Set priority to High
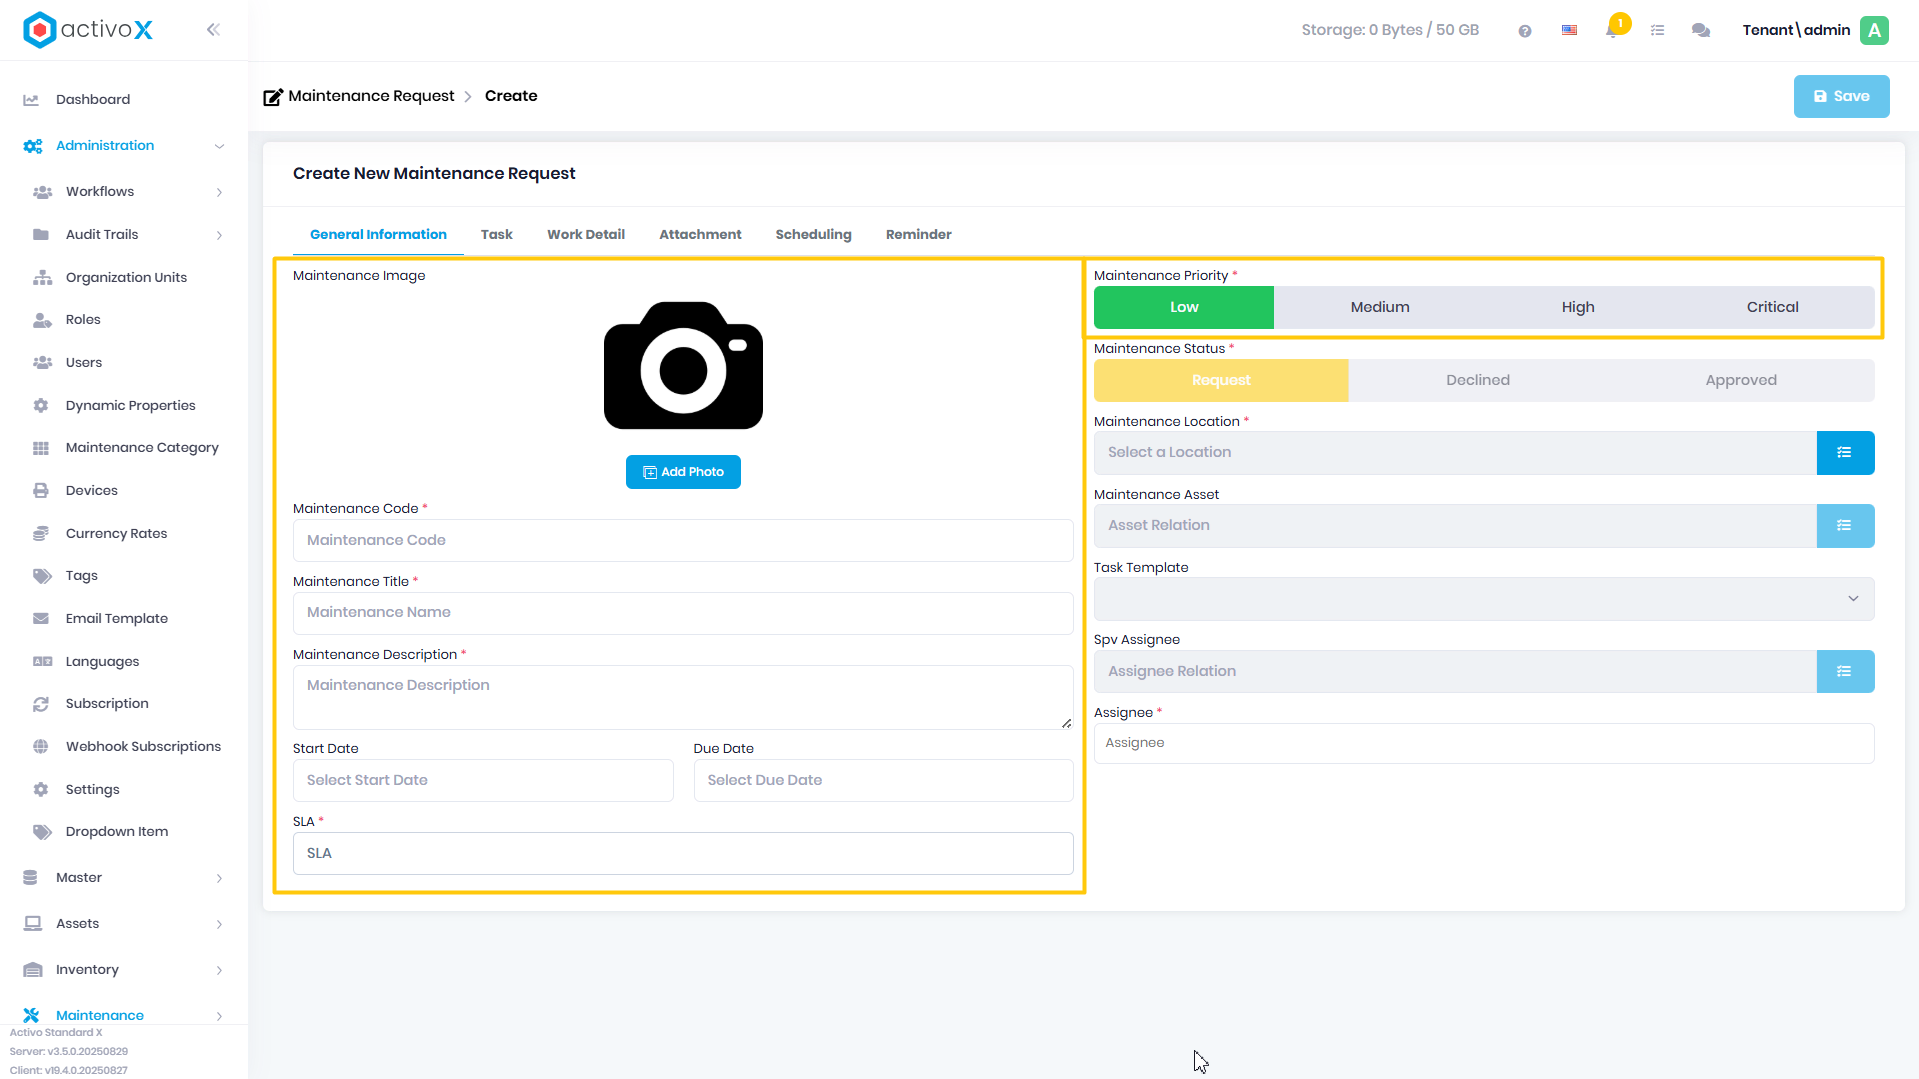The width and height of the screenshot is (1919, 1079). [x=1578, y=308]
